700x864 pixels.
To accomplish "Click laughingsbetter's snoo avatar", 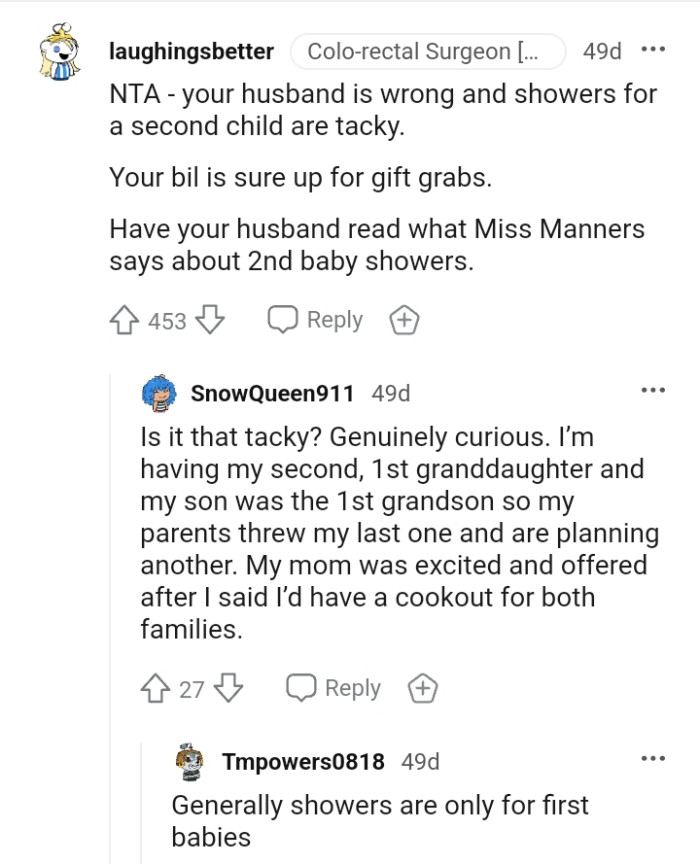I will (x=60, y=51).
